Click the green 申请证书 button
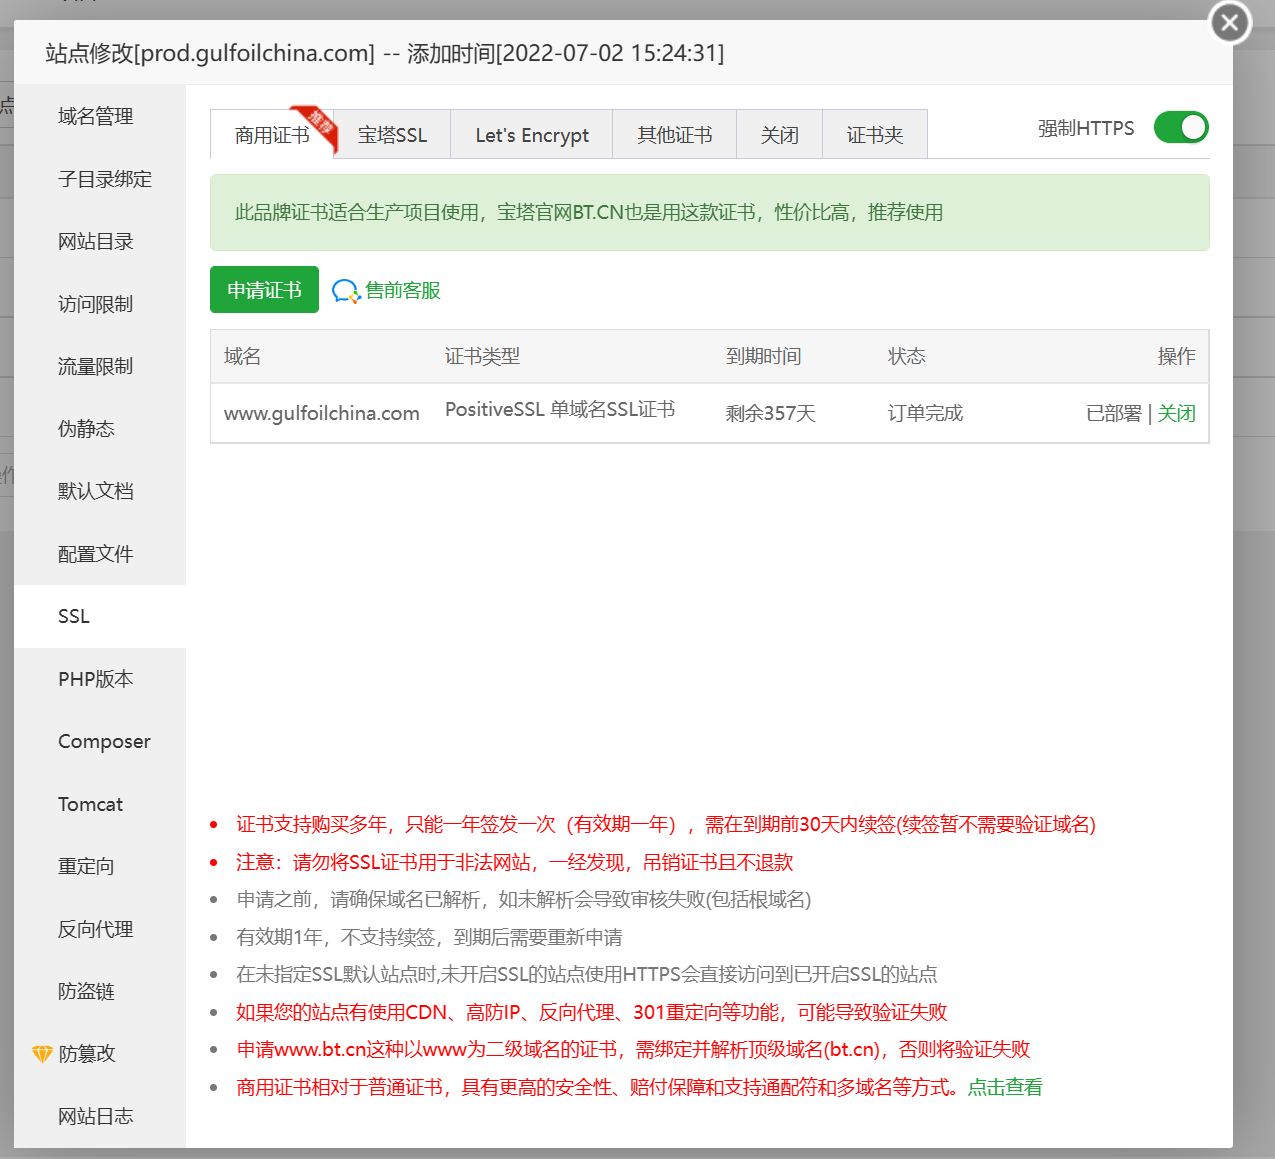The height and width of the screenshot is (1159, 1275). [264, 290]
